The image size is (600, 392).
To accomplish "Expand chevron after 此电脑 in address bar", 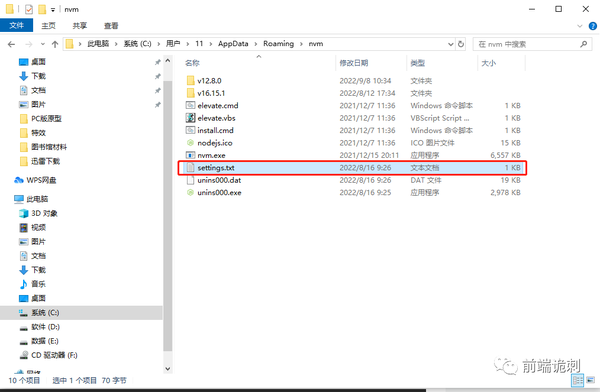I will click(x=116, y=44).
